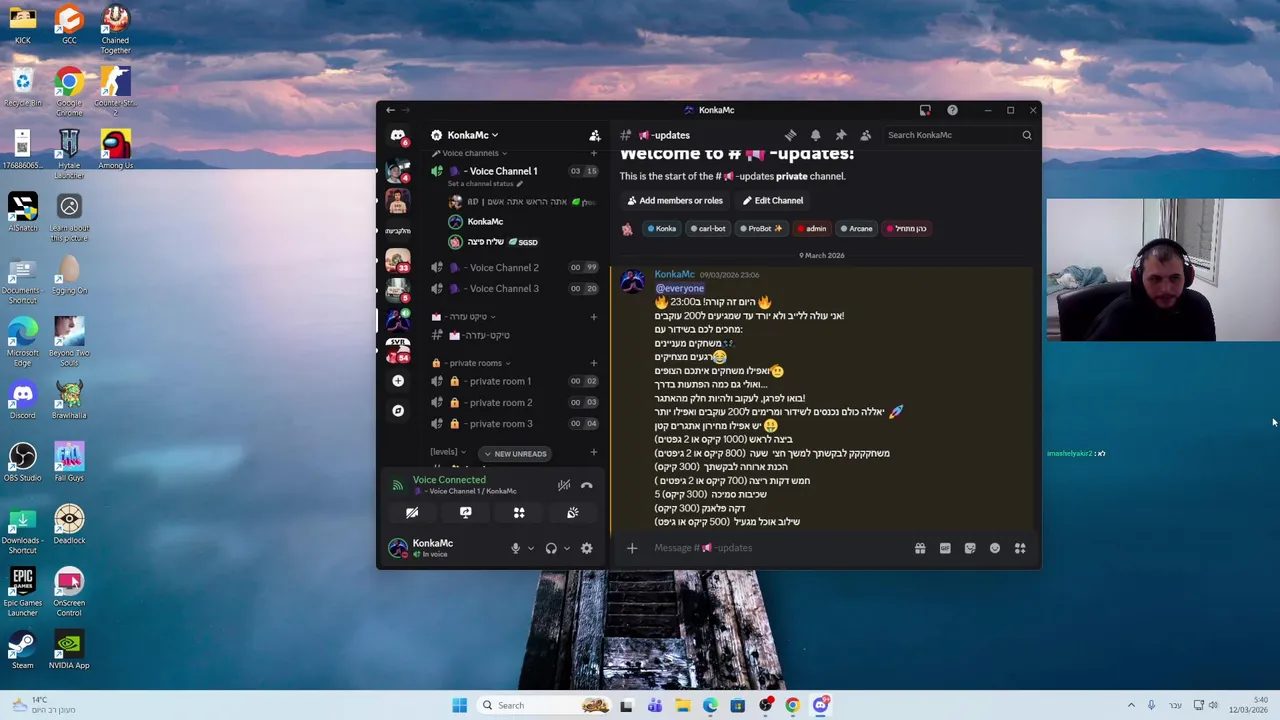
Task: Click the search magnifier icon in Discord
Action: click(1027, 135)
